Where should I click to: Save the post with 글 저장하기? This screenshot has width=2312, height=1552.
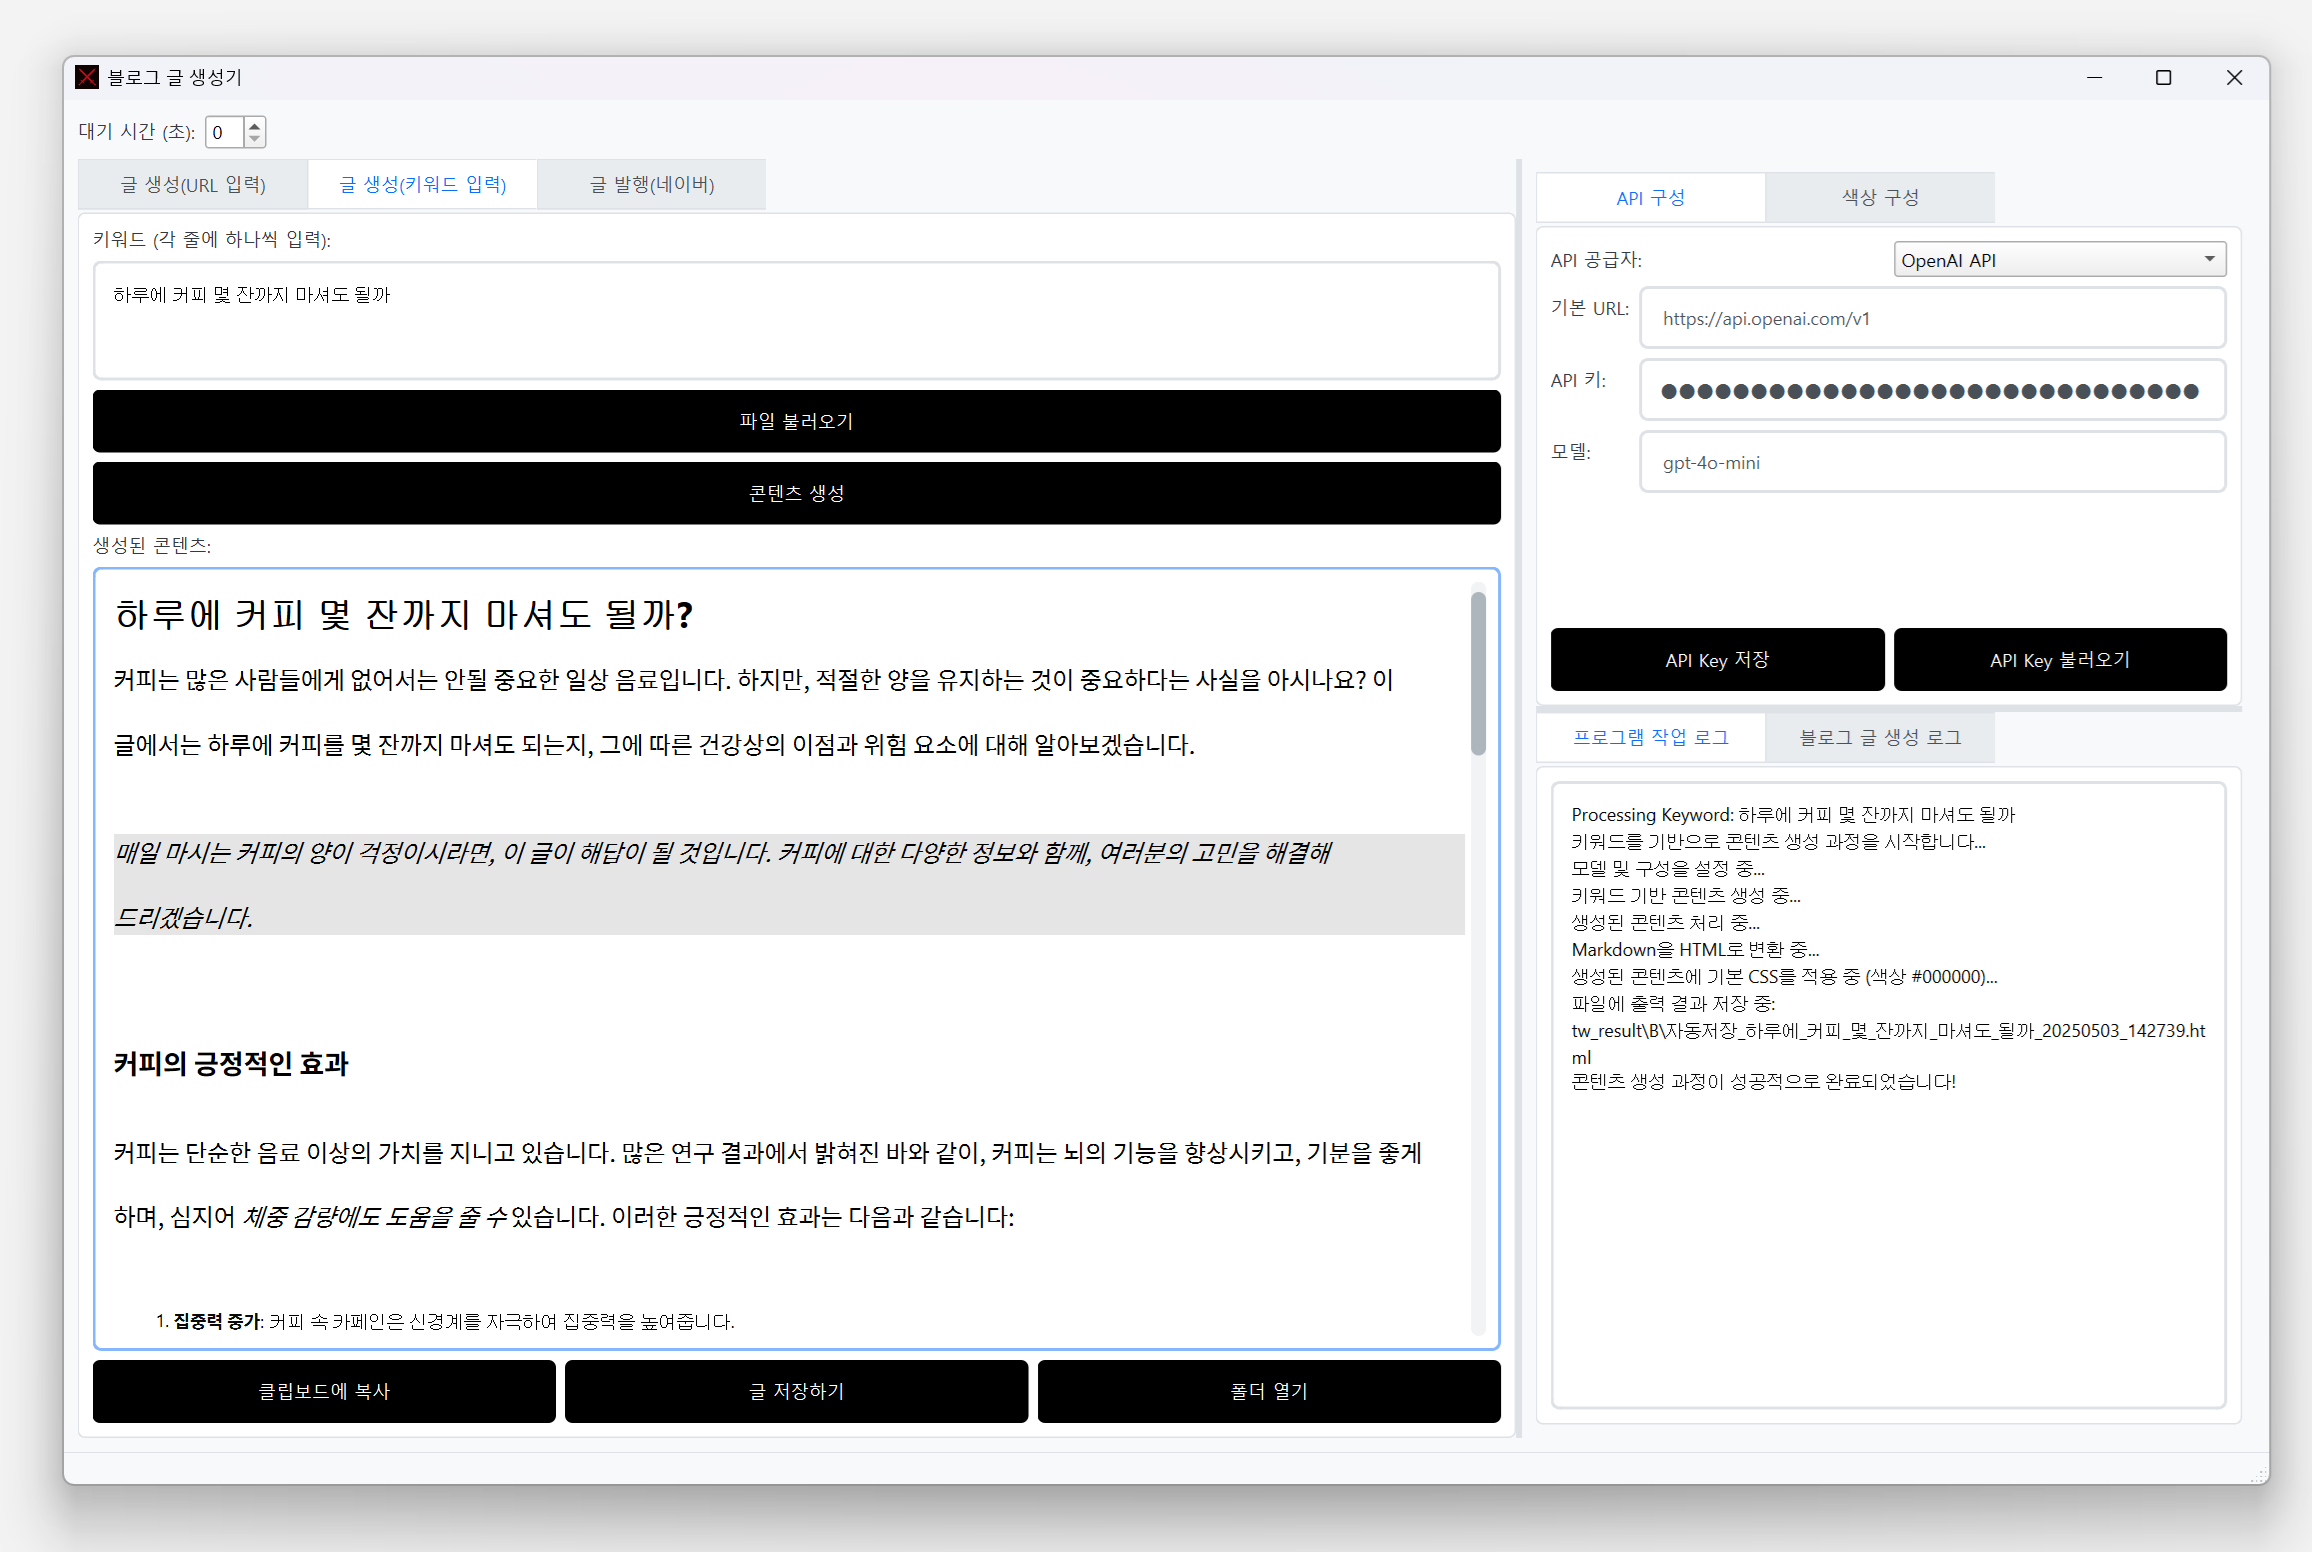coord(796,1391)
